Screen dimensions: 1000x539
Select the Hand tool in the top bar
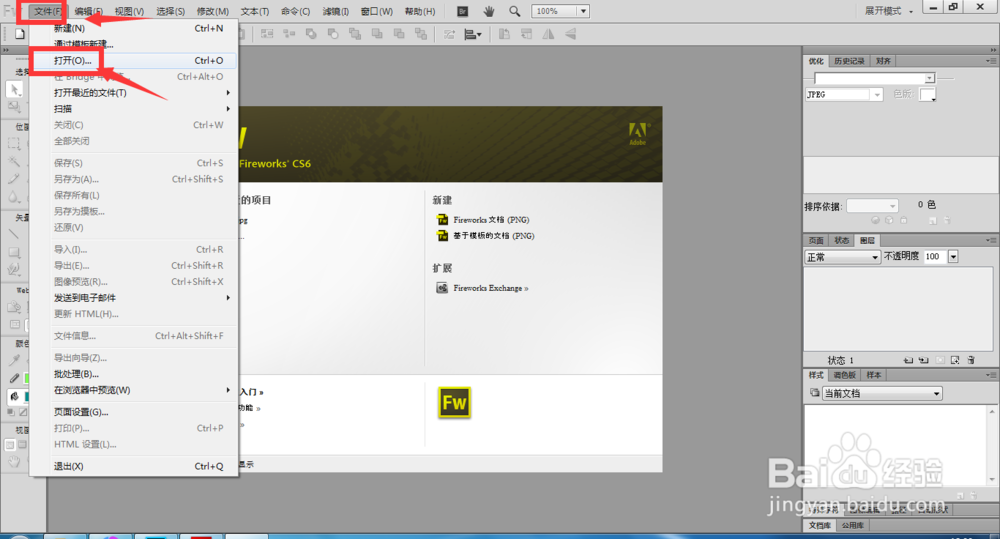click(489, 11)
